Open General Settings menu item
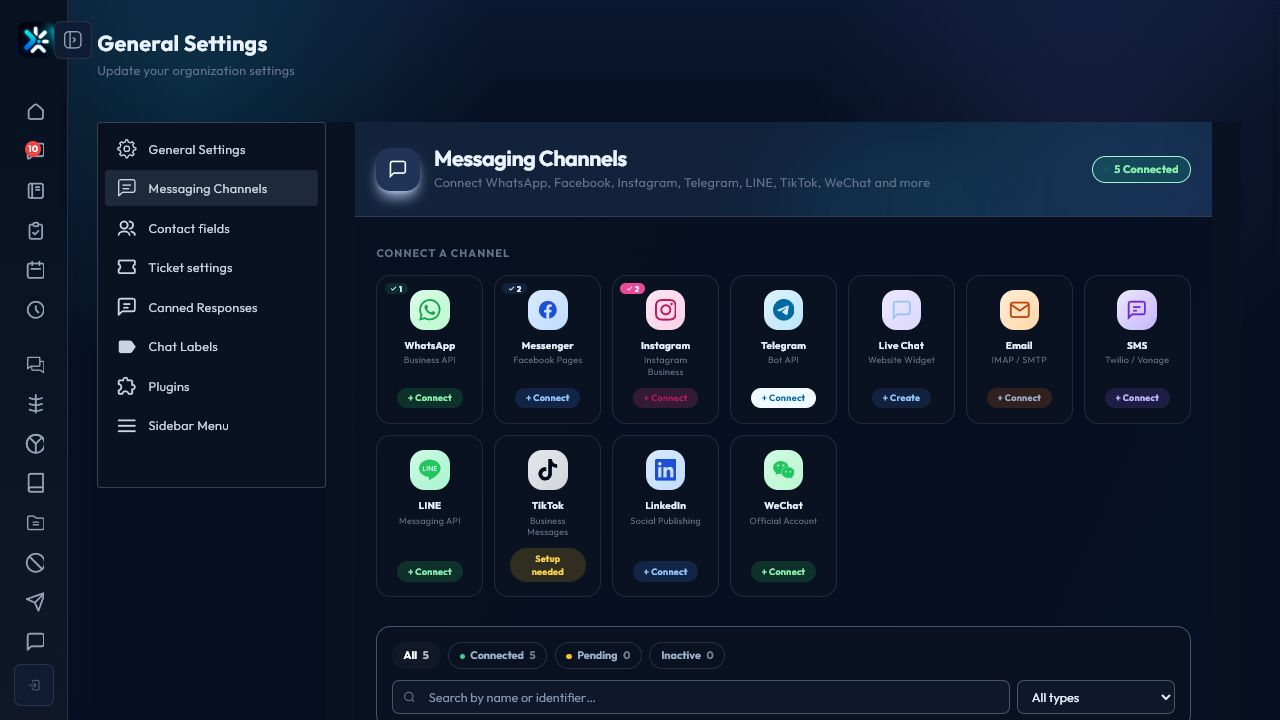Viewport: 1280px width, 720px height. click(211, 149)
